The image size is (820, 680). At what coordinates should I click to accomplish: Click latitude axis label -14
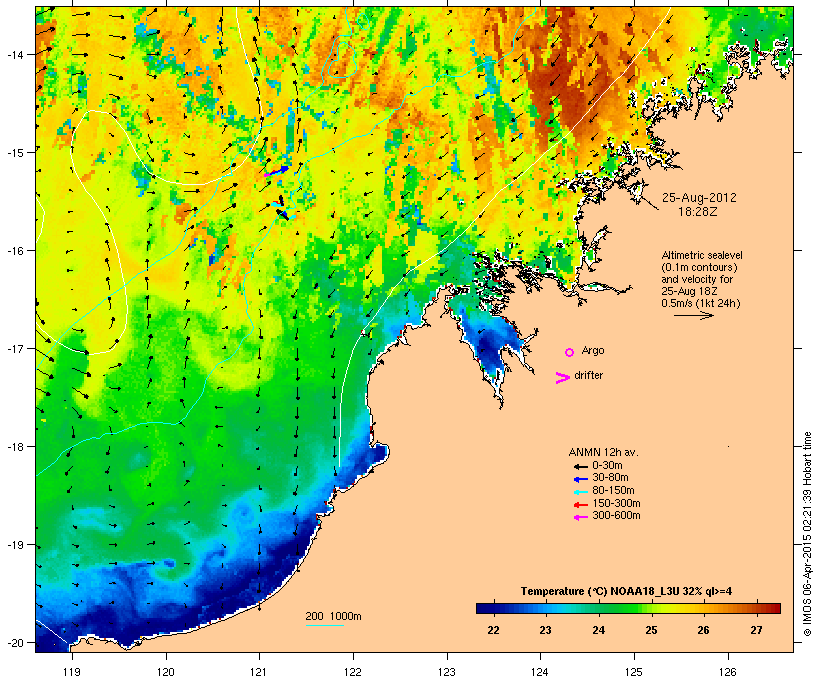[x=14, y=55]
